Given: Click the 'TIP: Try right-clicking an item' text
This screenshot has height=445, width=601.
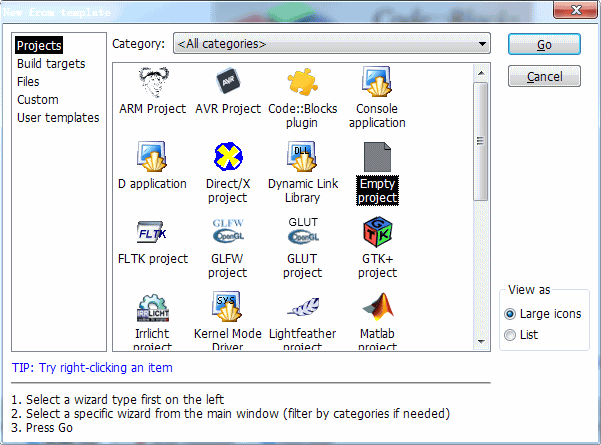Looking at the screenshot, I should (x=92, y=368).
